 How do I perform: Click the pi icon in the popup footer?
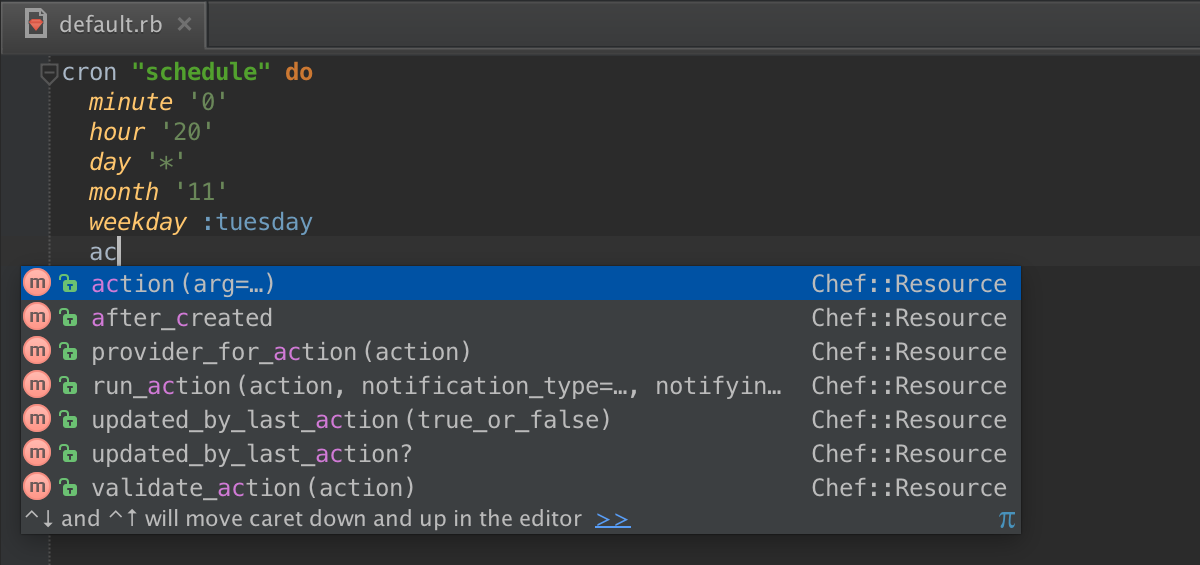click(1006, 519)
